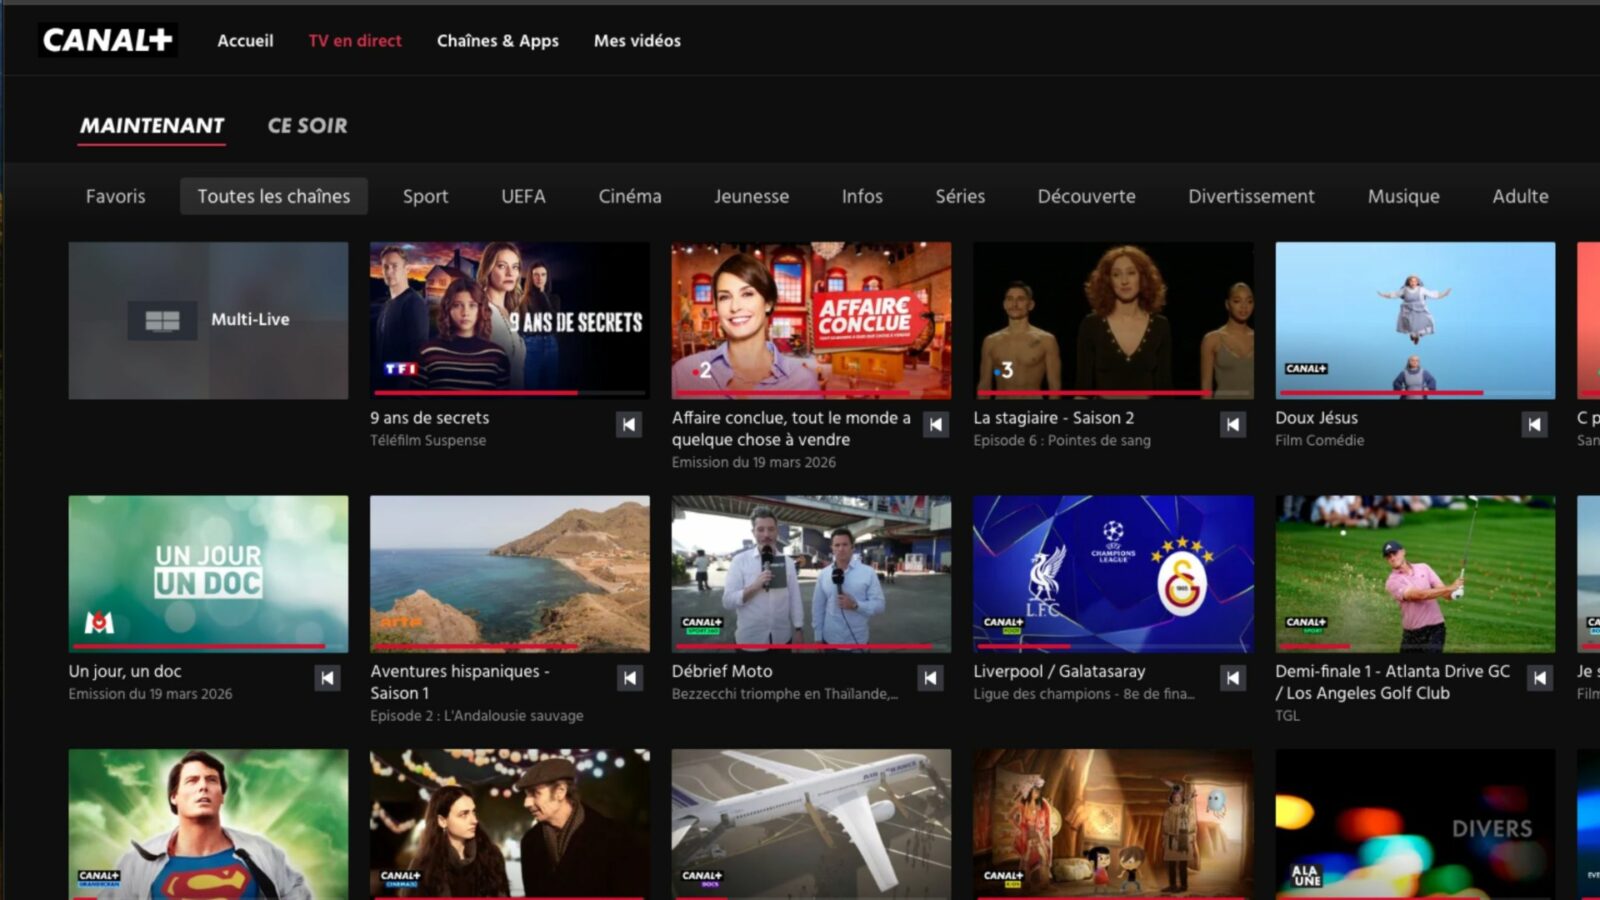The width and height of the screenshot is (1600, 900).
Task: Select the MAINTENANT tab
Action: click(152, 126)
